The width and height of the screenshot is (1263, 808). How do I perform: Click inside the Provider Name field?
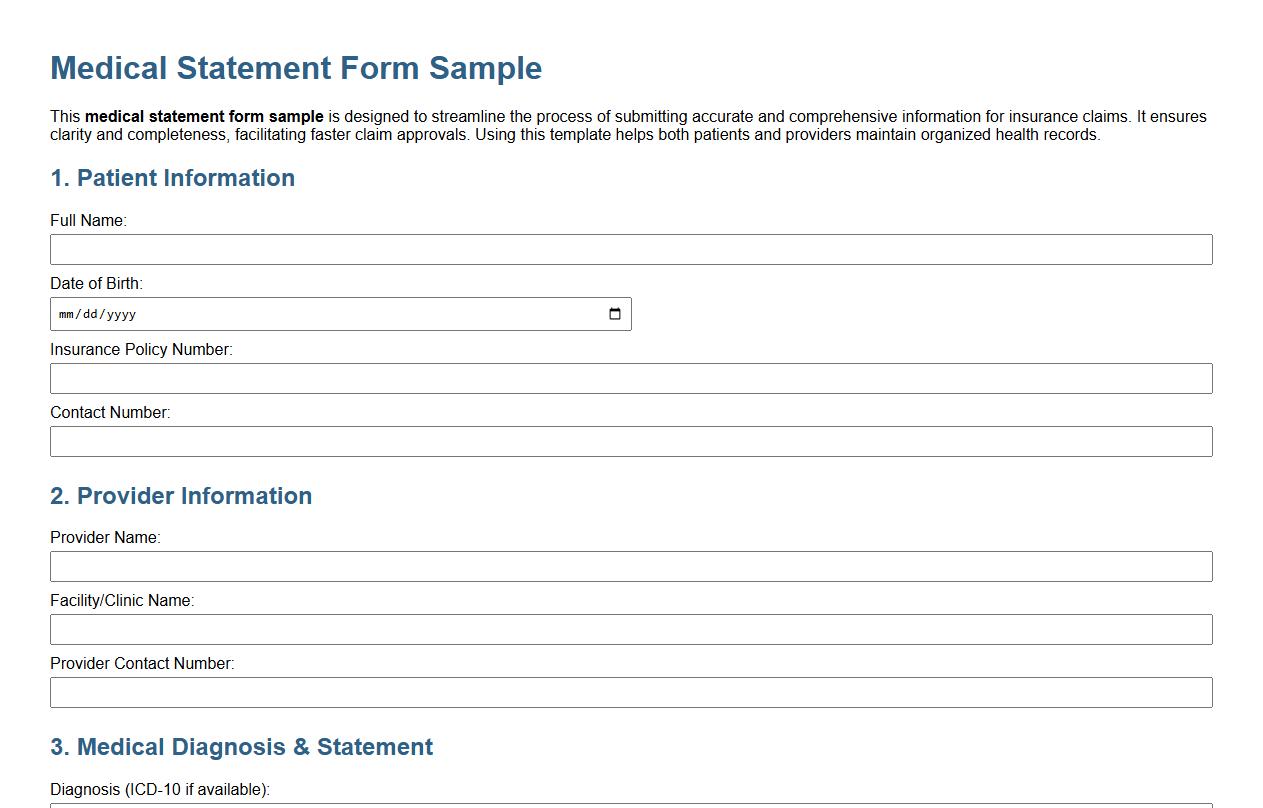tap(630, 566)
